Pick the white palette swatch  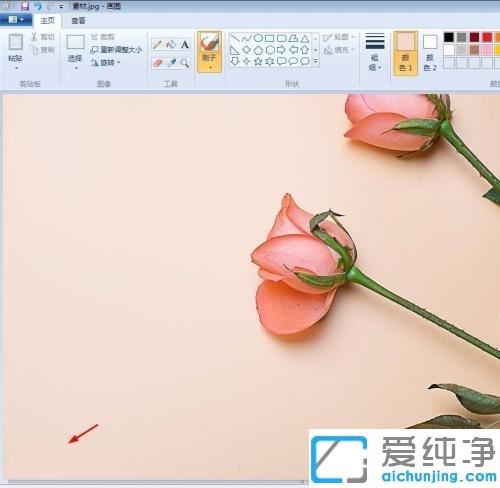[449, 50]
